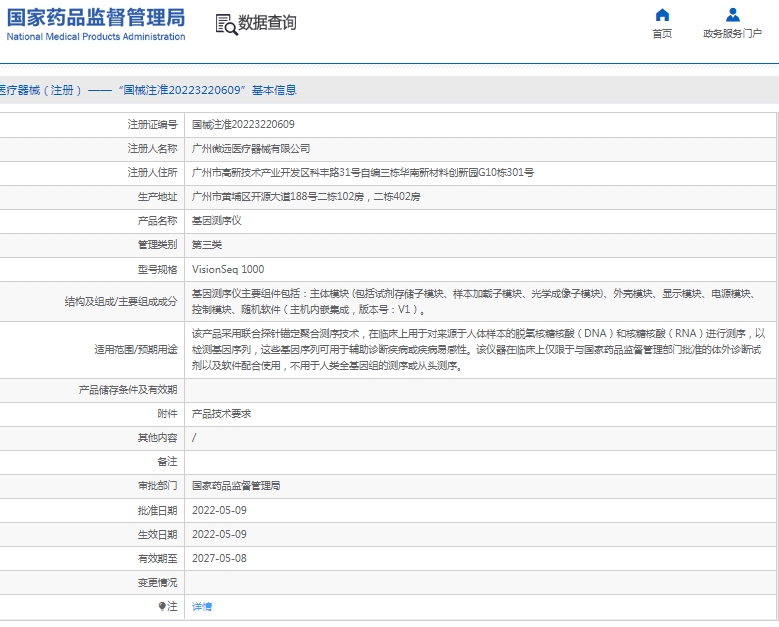Click the home (首页) icon
Viewport: 779px width, 627px height.
tap(662, 15)
